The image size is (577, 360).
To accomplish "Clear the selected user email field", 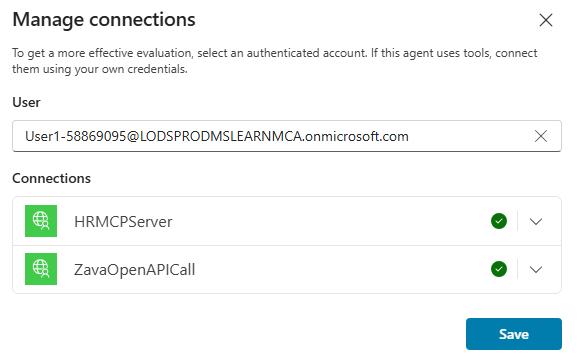I will [x=541, y=136].
